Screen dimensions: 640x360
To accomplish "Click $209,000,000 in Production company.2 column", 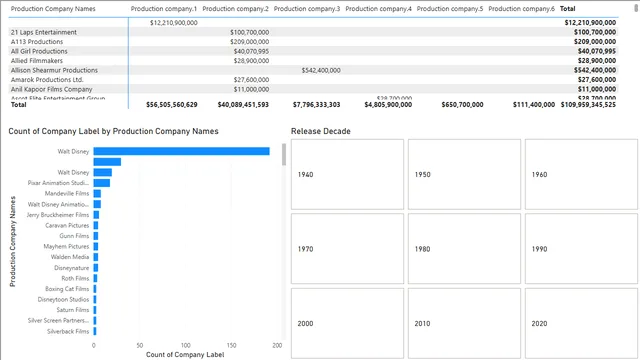I will [249, 42].
